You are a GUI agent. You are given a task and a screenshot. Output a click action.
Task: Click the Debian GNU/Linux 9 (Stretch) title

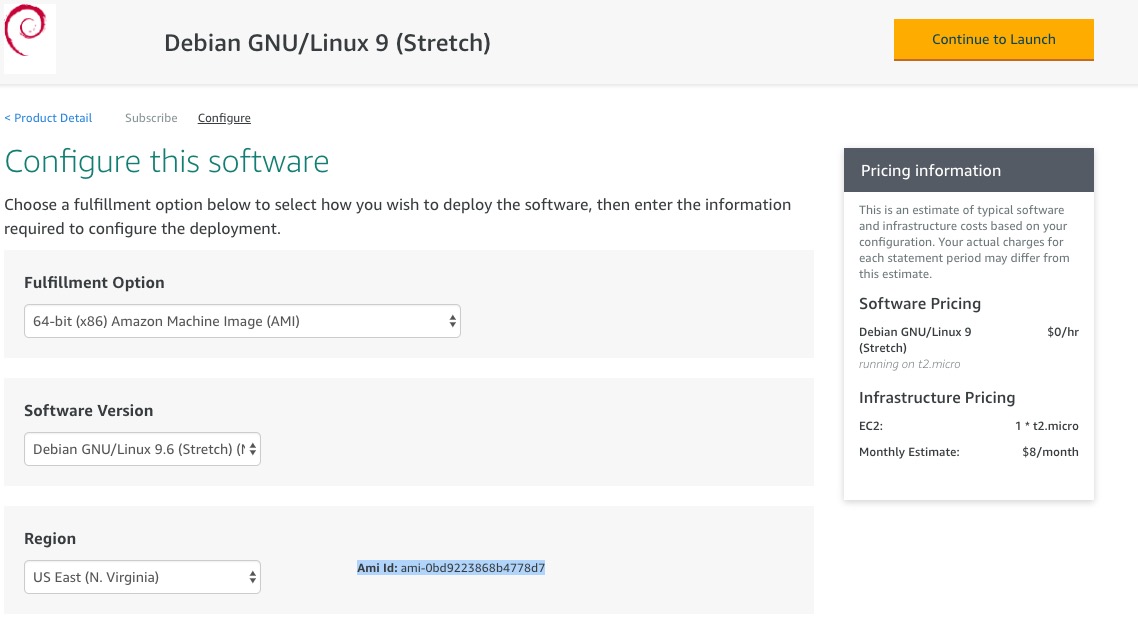tap(327, 42)
